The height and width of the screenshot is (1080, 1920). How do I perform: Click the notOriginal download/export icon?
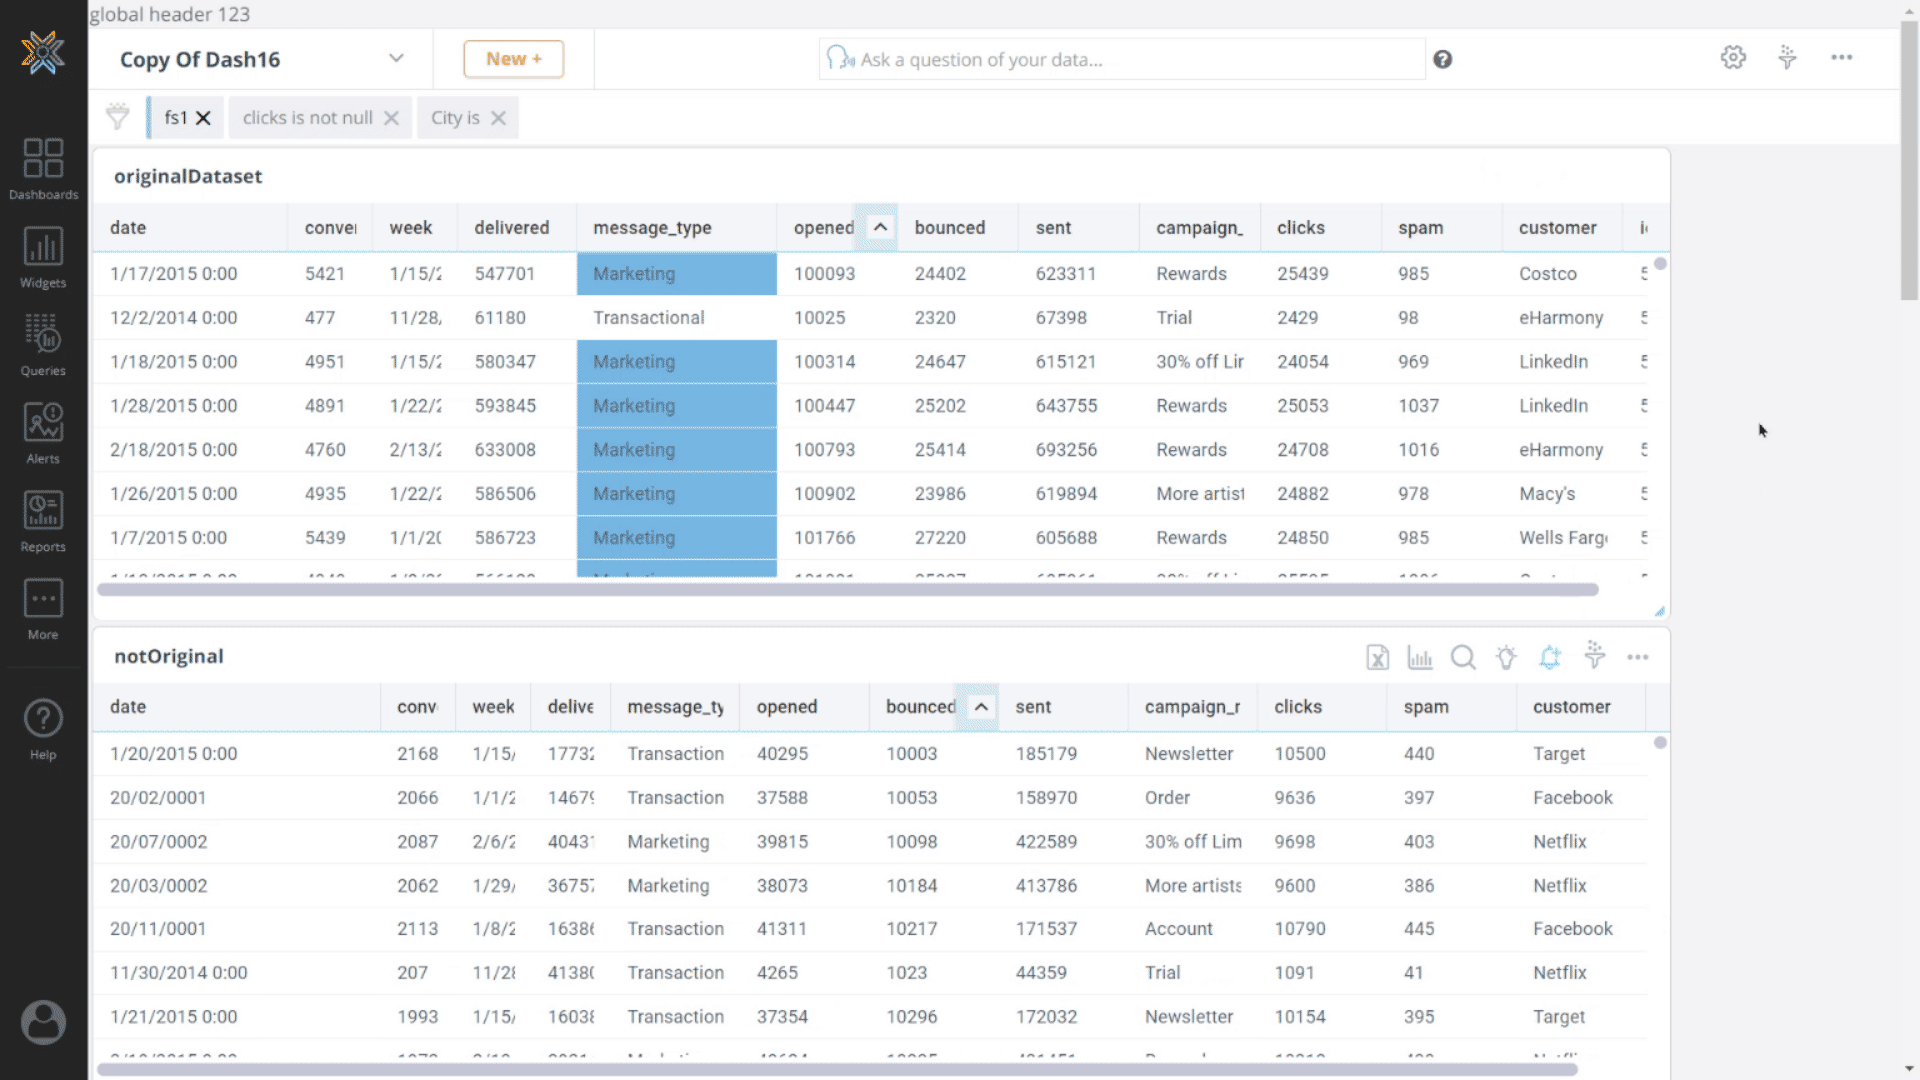click(x=1377, y=657)
